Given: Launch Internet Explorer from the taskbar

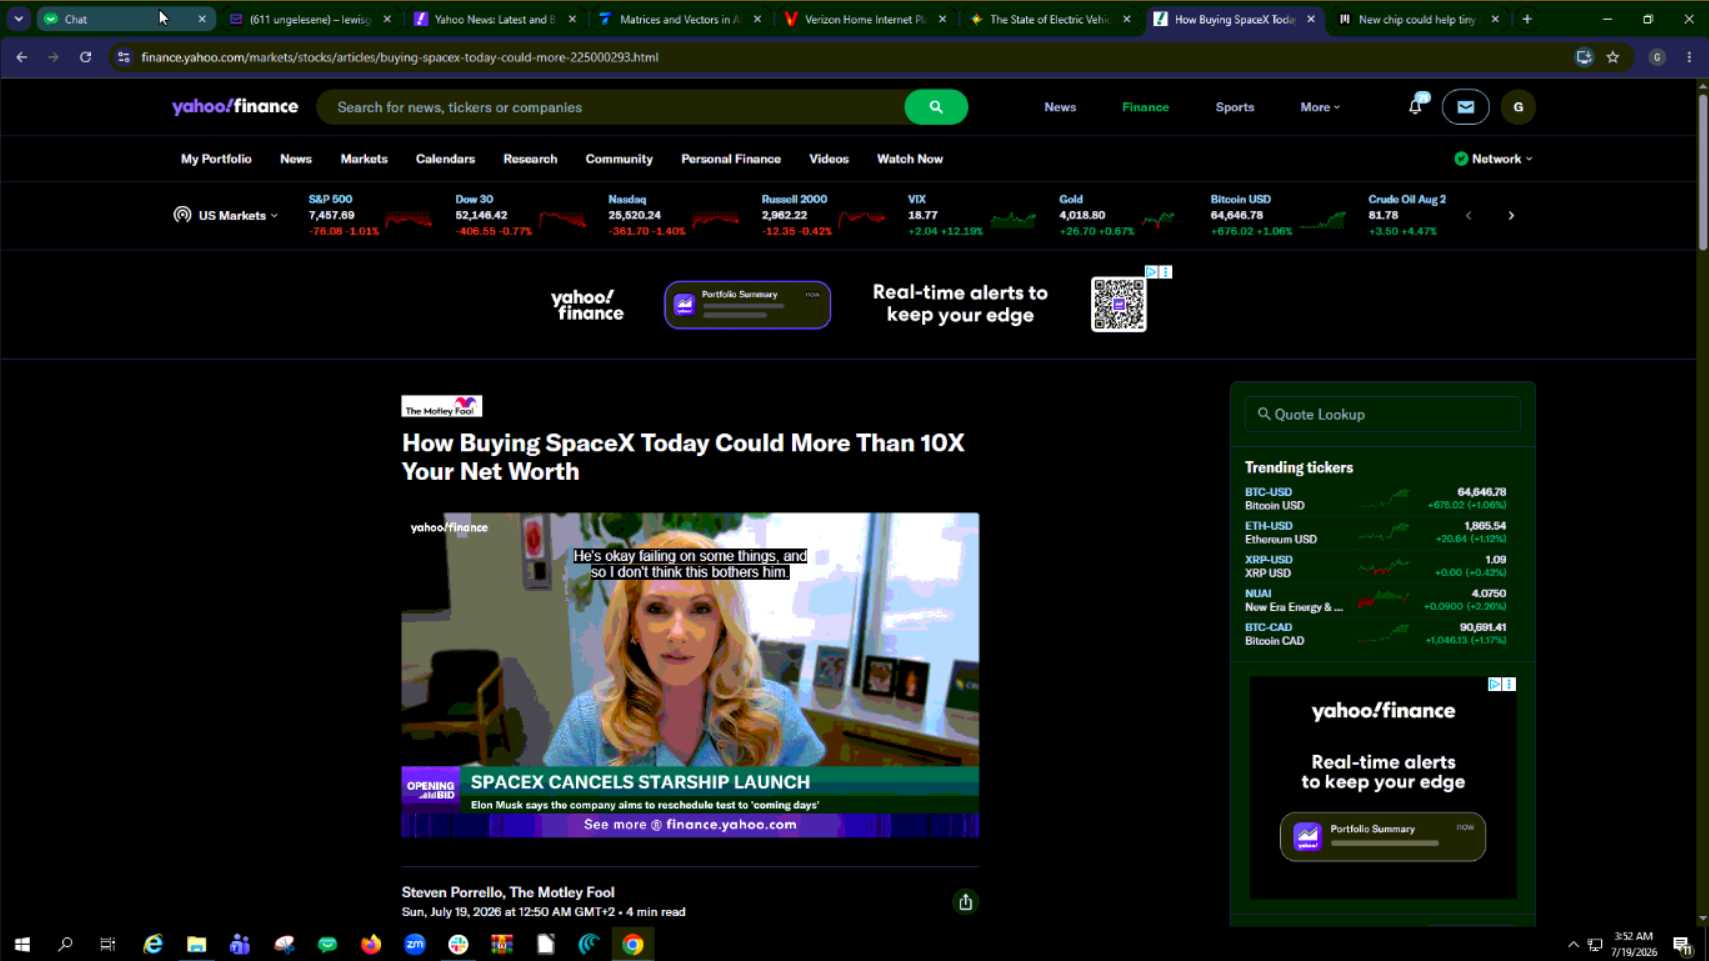Looking at the screenshot, I should click(153, 944).
